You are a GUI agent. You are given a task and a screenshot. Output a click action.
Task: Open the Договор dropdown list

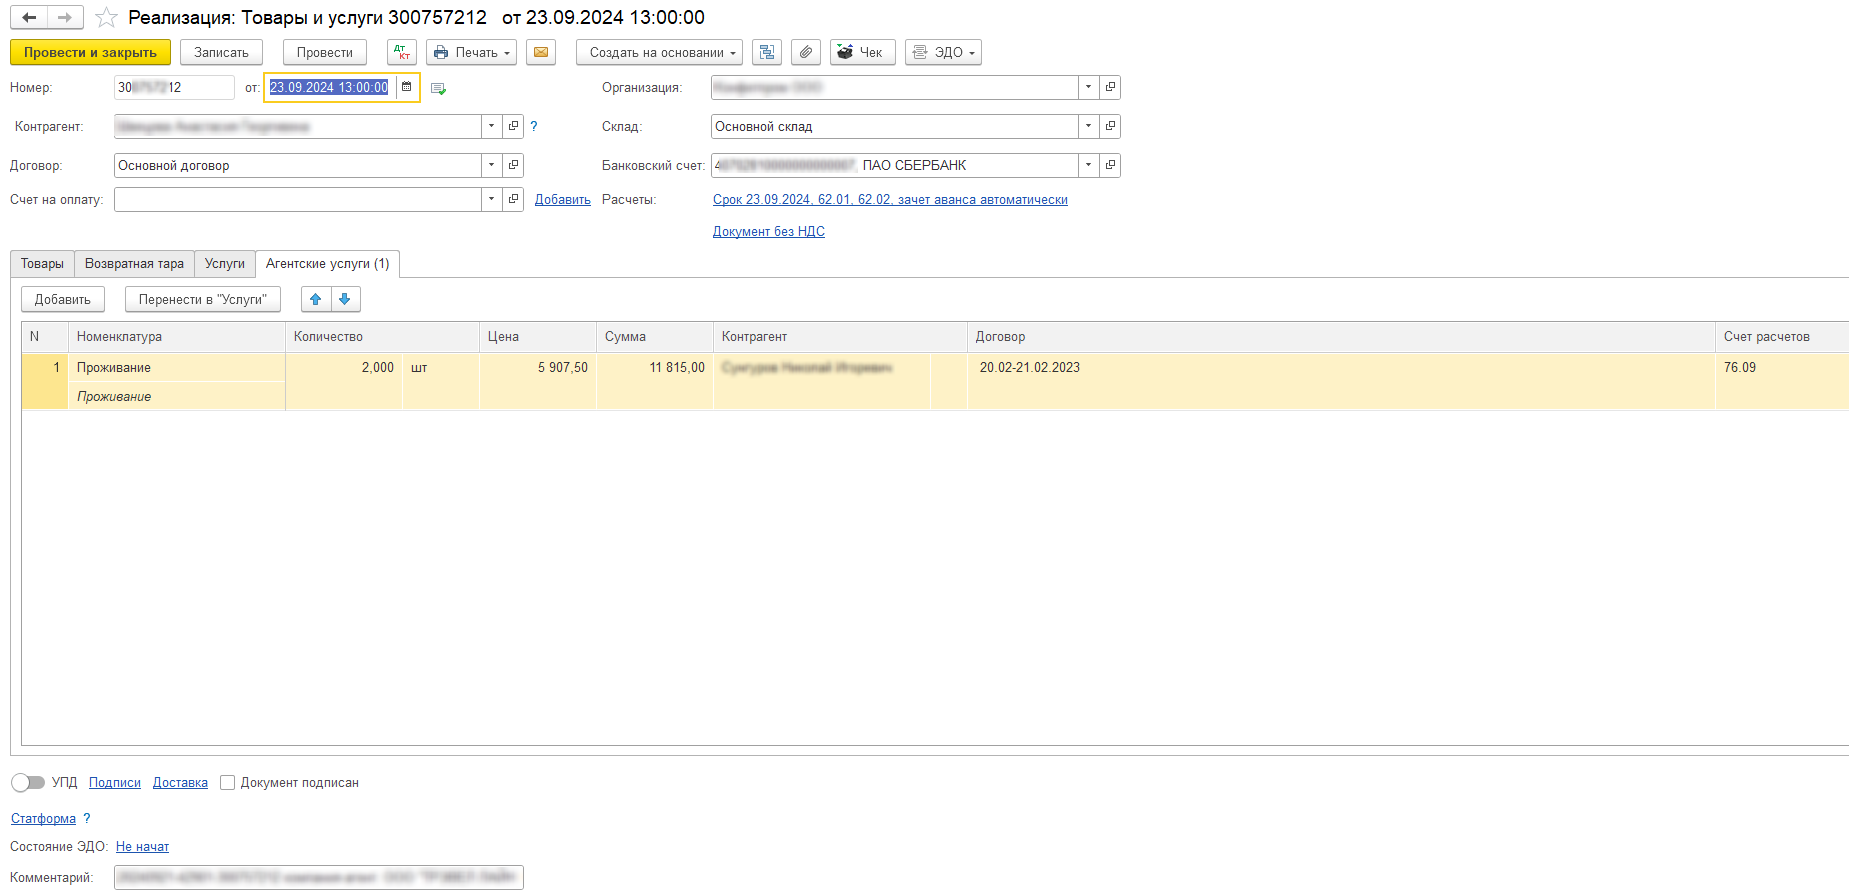pos(491,165)
